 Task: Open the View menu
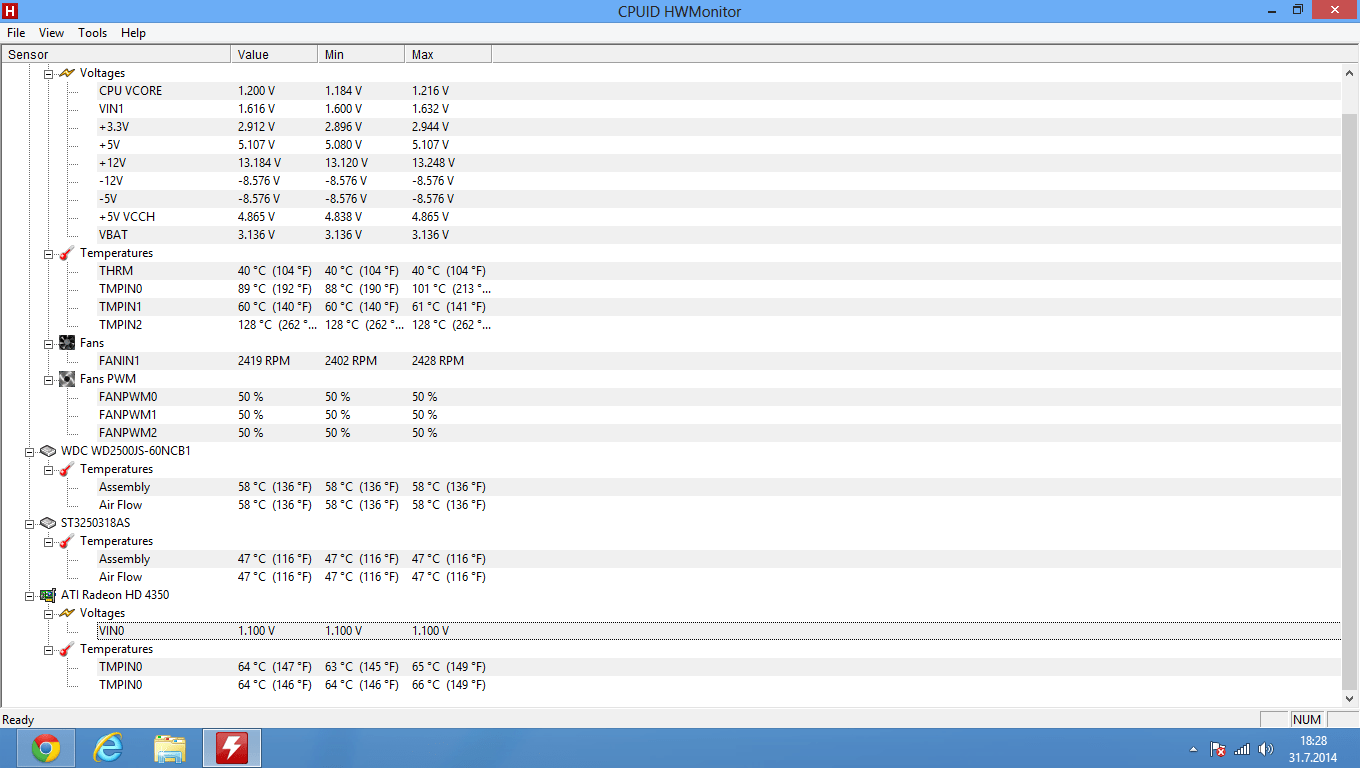(51, 33)
